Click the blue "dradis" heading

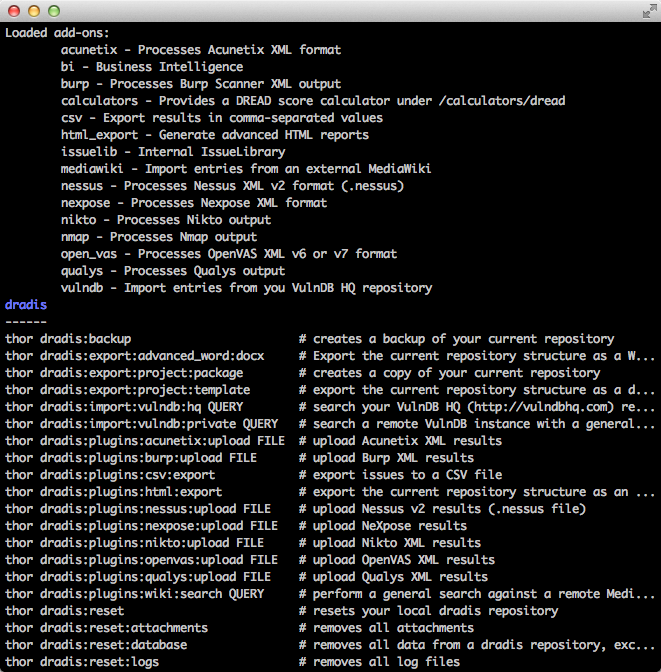(26, 305)
